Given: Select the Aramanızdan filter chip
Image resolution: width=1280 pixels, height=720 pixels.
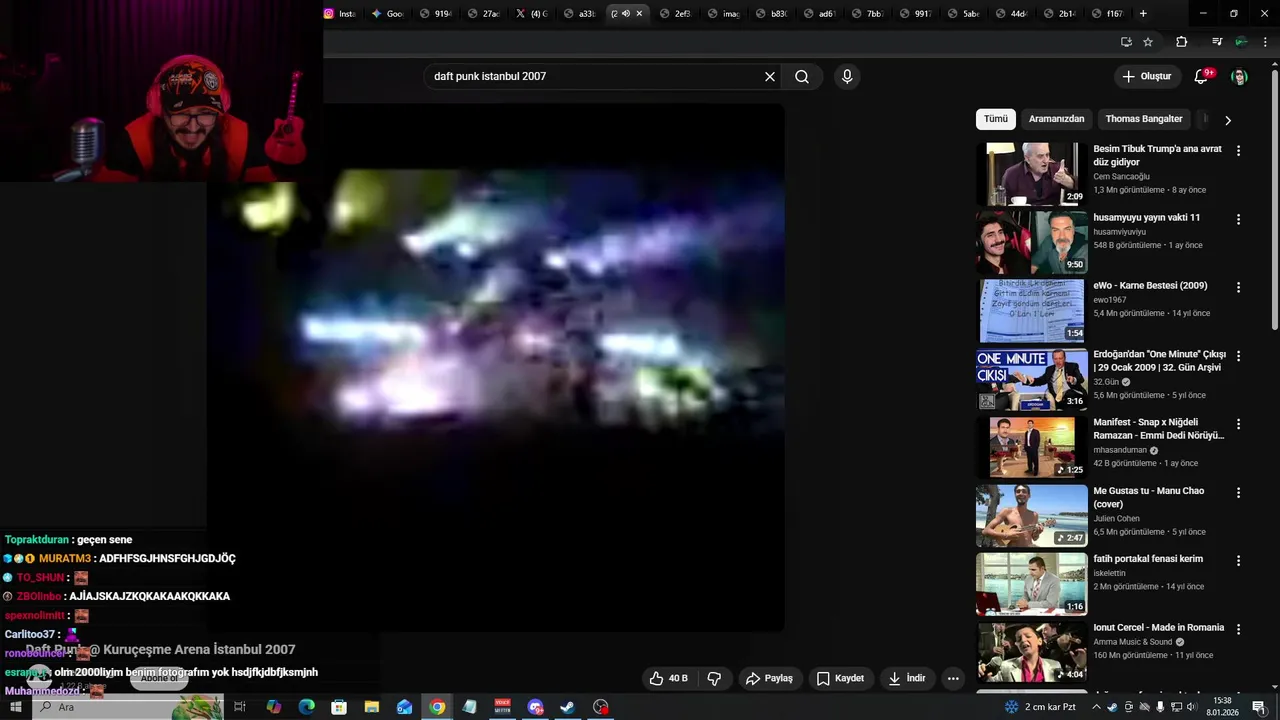Looking at the screenshot, I should pos(1056,119).
